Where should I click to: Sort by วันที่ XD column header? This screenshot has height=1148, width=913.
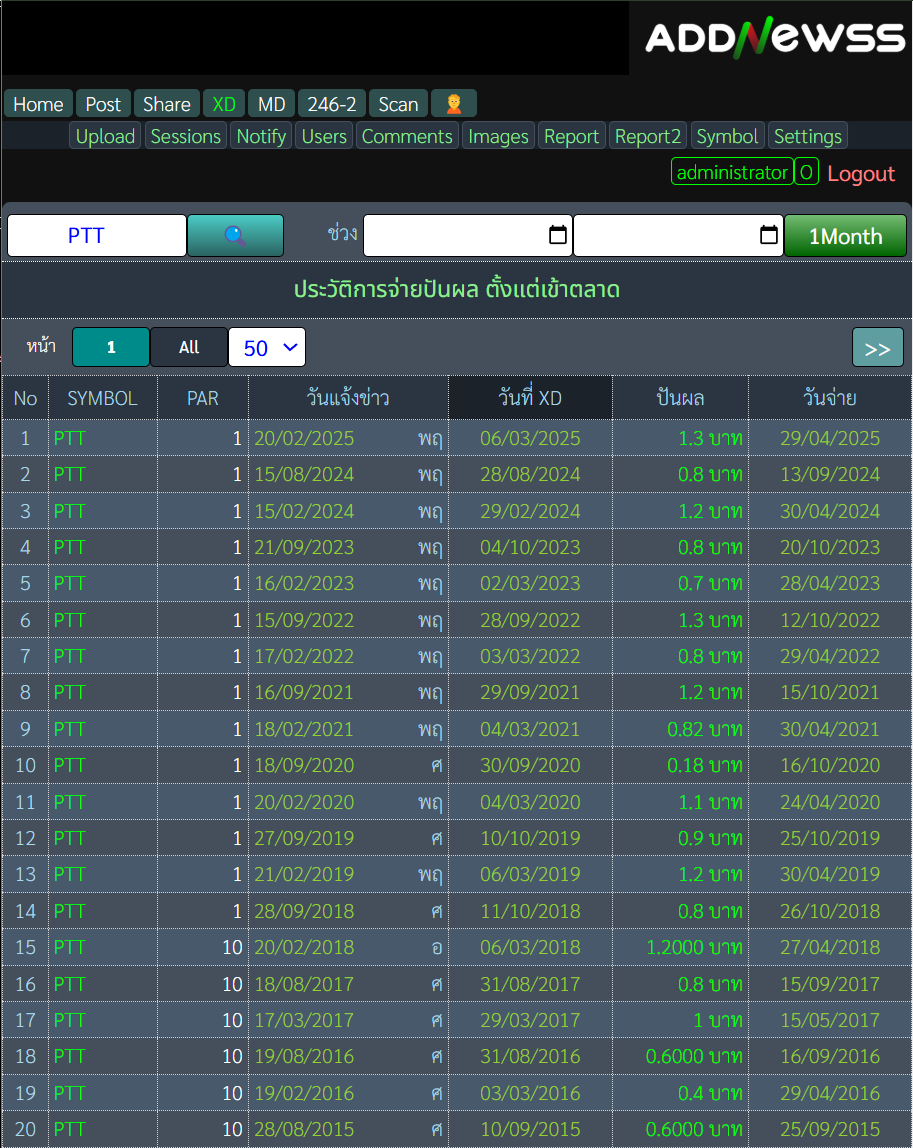click(x=530, y=398)
